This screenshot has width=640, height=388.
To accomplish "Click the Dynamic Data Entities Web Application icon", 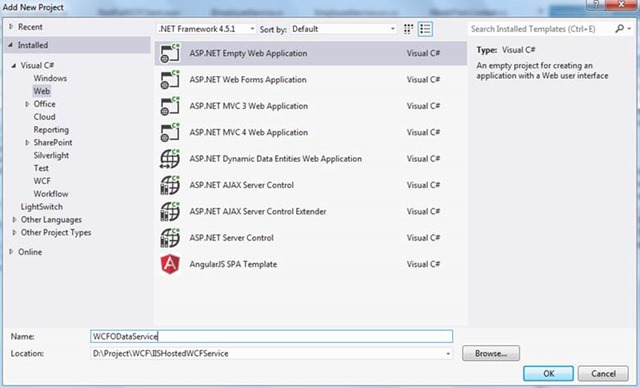I will (x=170, y=159).
